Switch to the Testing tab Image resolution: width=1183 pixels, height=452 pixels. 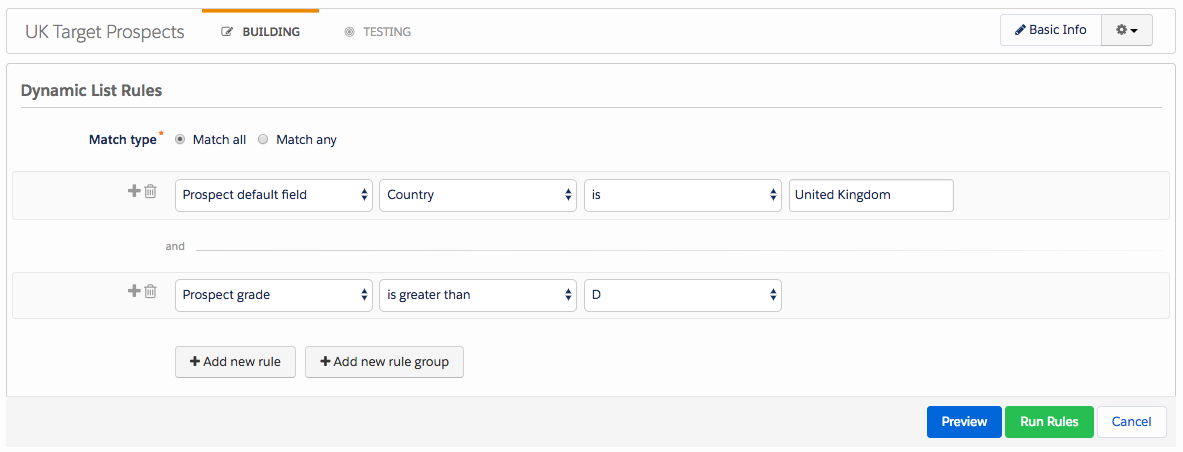click(x=377, y=32)
